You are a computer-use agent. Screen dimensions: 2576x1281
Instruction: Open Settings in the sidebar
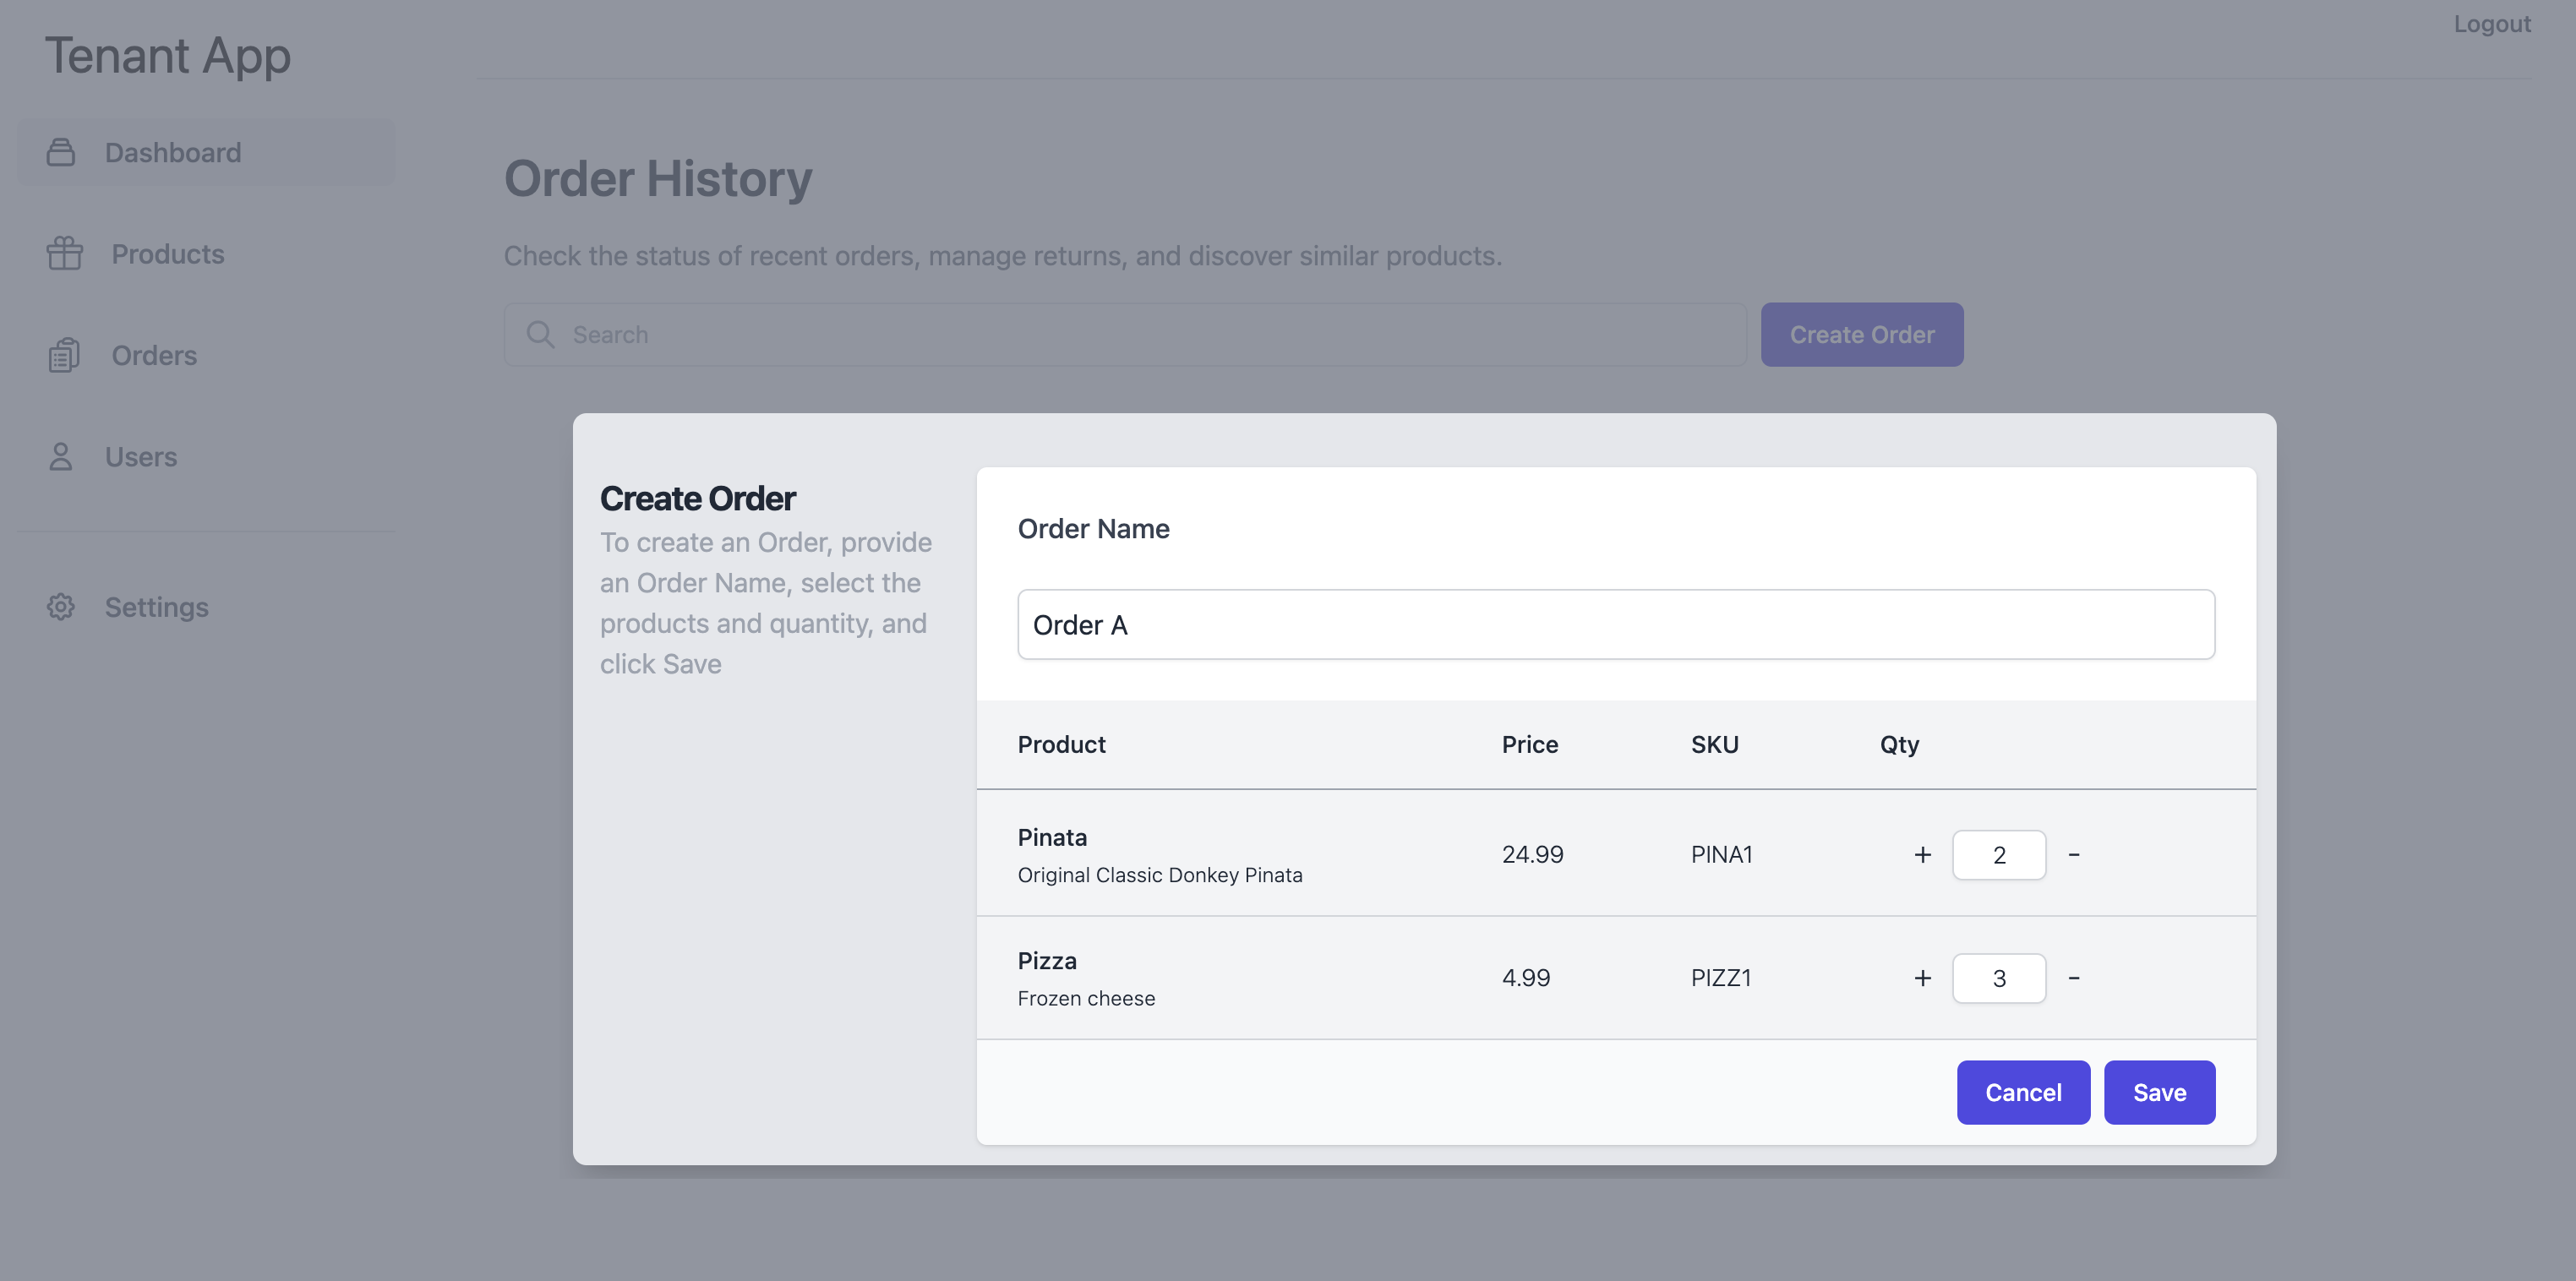pyautogui.click(x=207, y=607)
